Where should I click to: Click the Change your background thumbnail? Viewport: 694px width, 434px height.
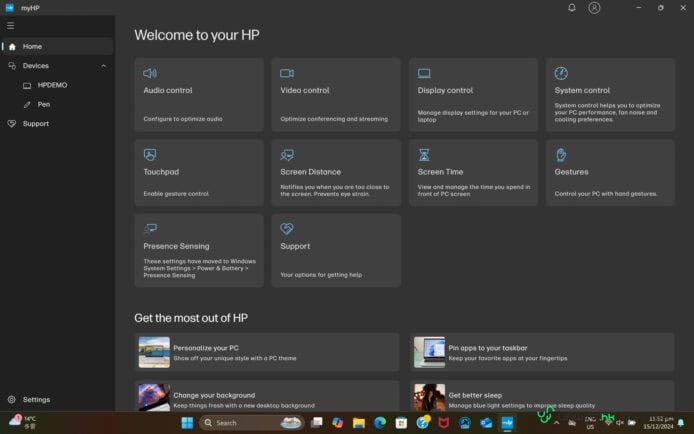point(154,397)
